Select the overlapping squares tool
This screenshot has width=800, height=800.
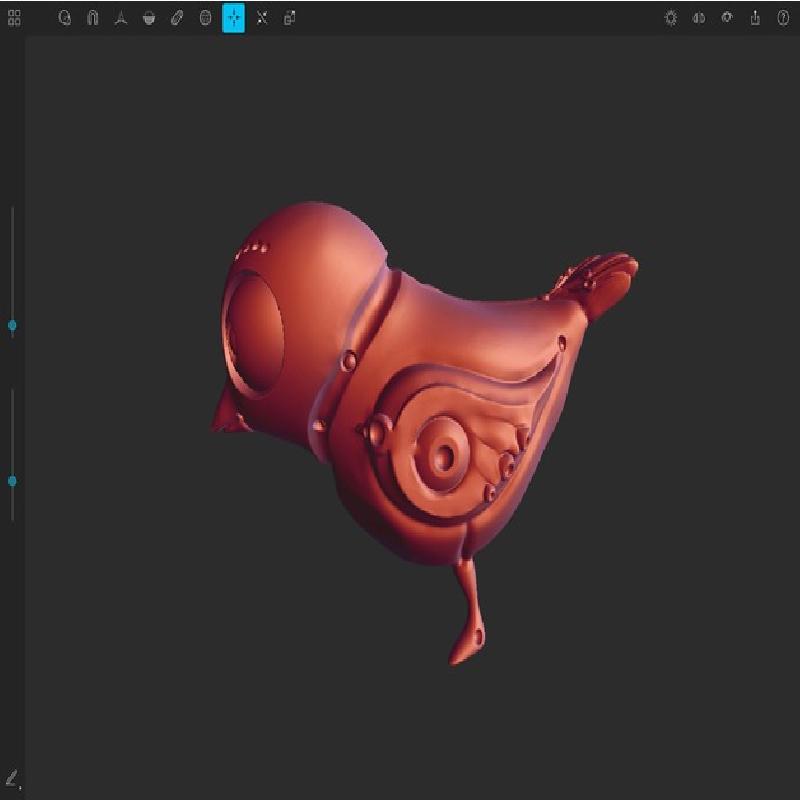pos(289,18)
